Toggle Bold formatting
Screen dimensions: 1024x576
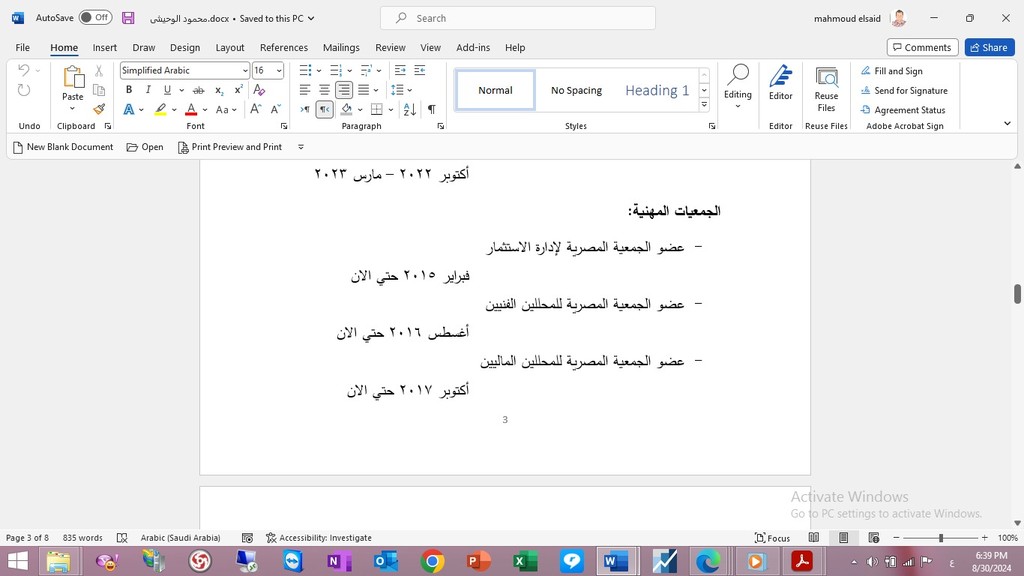click(x=129, y=90)
